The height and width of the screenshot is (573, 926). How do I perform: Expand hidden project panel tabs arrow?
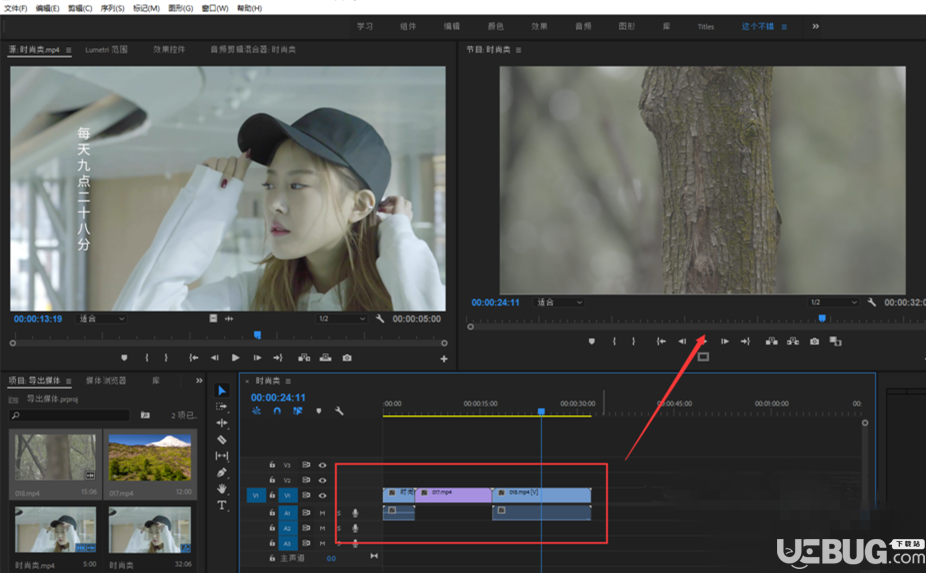[x=199, y=380]
